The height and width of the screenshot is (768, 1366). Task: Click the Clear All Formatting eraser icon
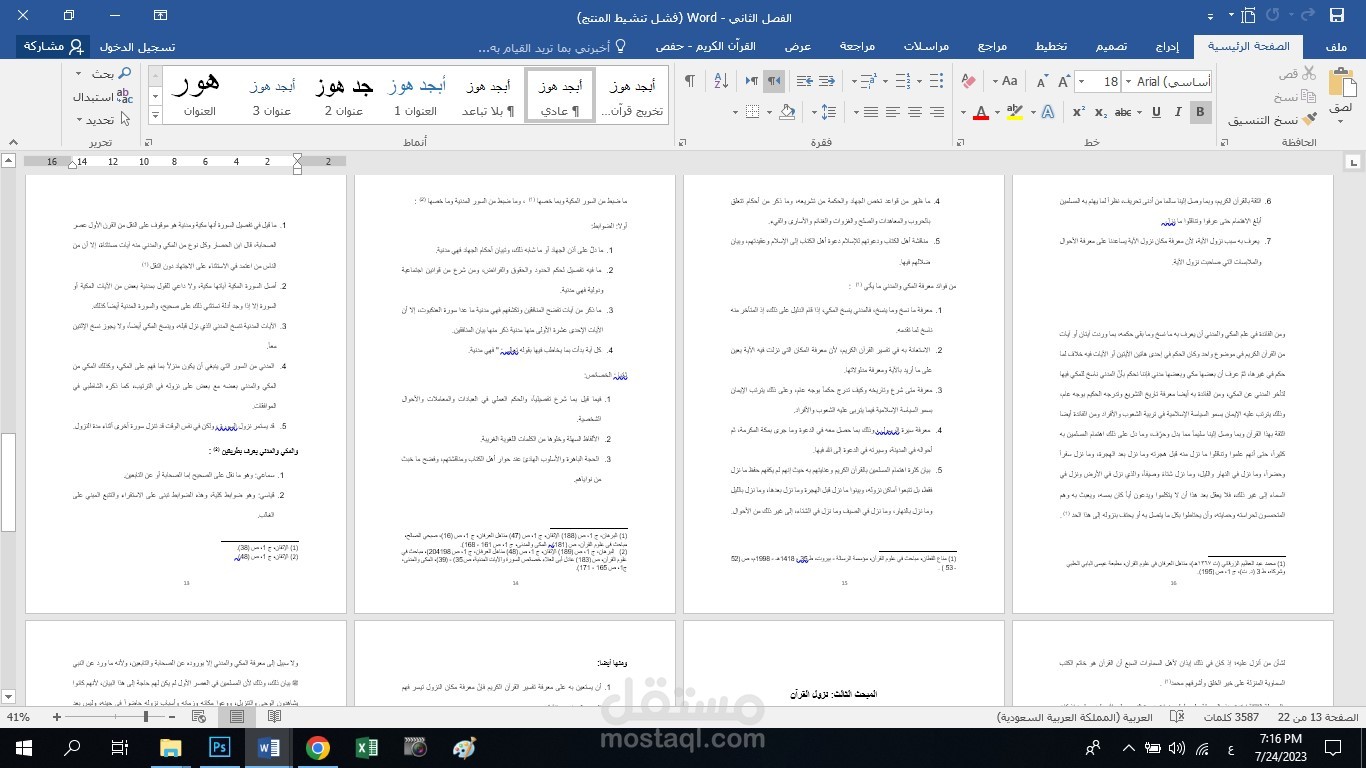[968, 81]
